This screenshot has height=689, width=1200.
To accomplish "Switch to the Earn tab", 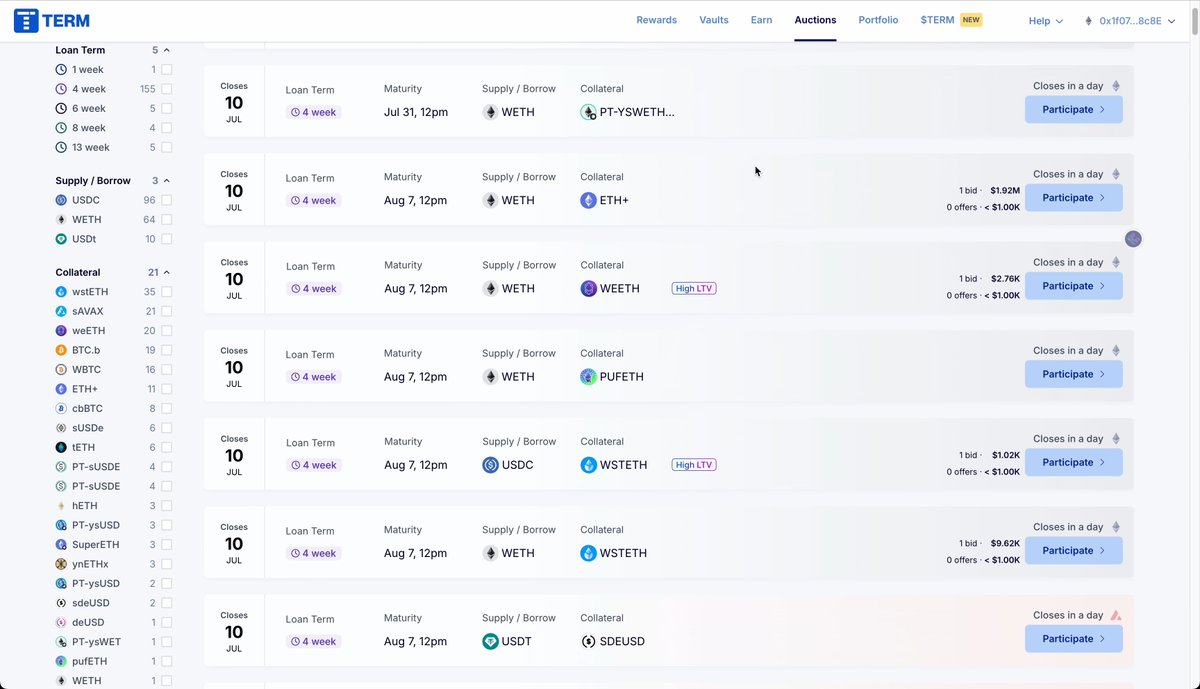I will (x=761, y=20).
